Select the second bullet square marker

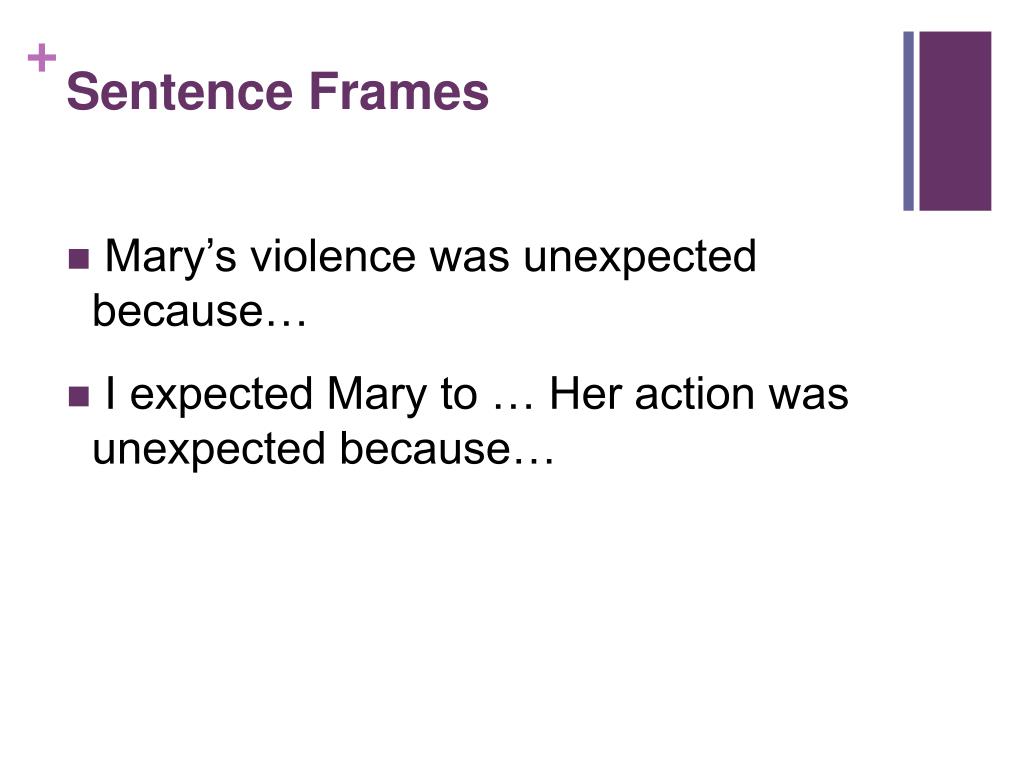click(x=77, y=397)
